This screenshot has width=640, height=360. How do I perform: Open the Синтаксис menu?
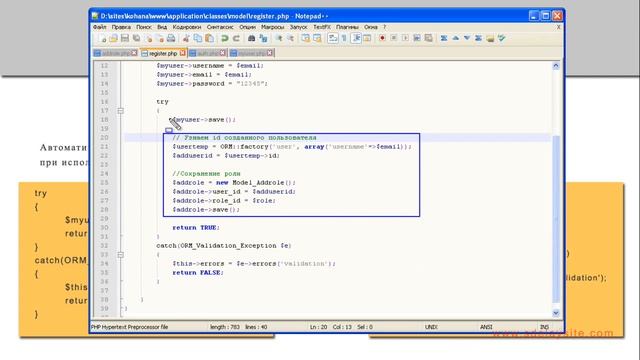pyautogui.click(x=220, y=27)
